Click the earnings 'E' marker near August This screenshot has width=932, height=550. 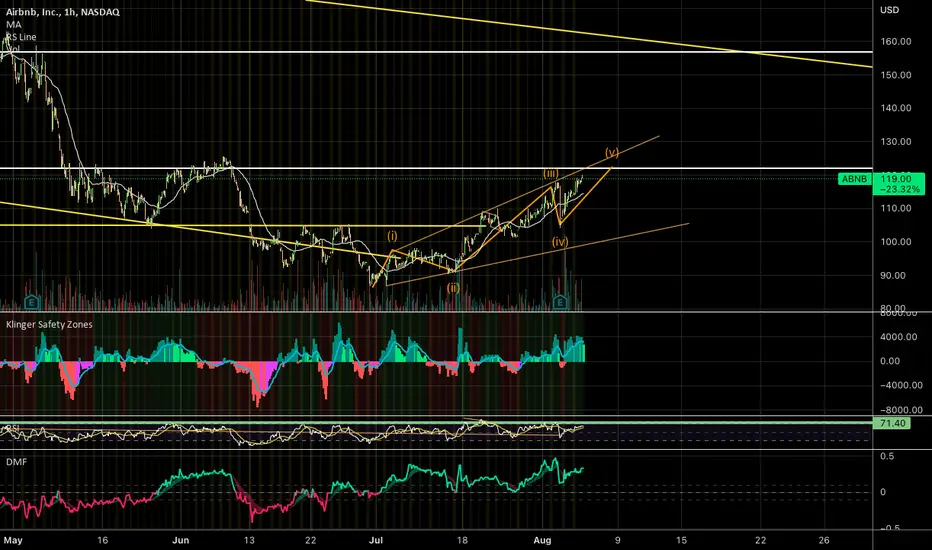click(559, 303)
